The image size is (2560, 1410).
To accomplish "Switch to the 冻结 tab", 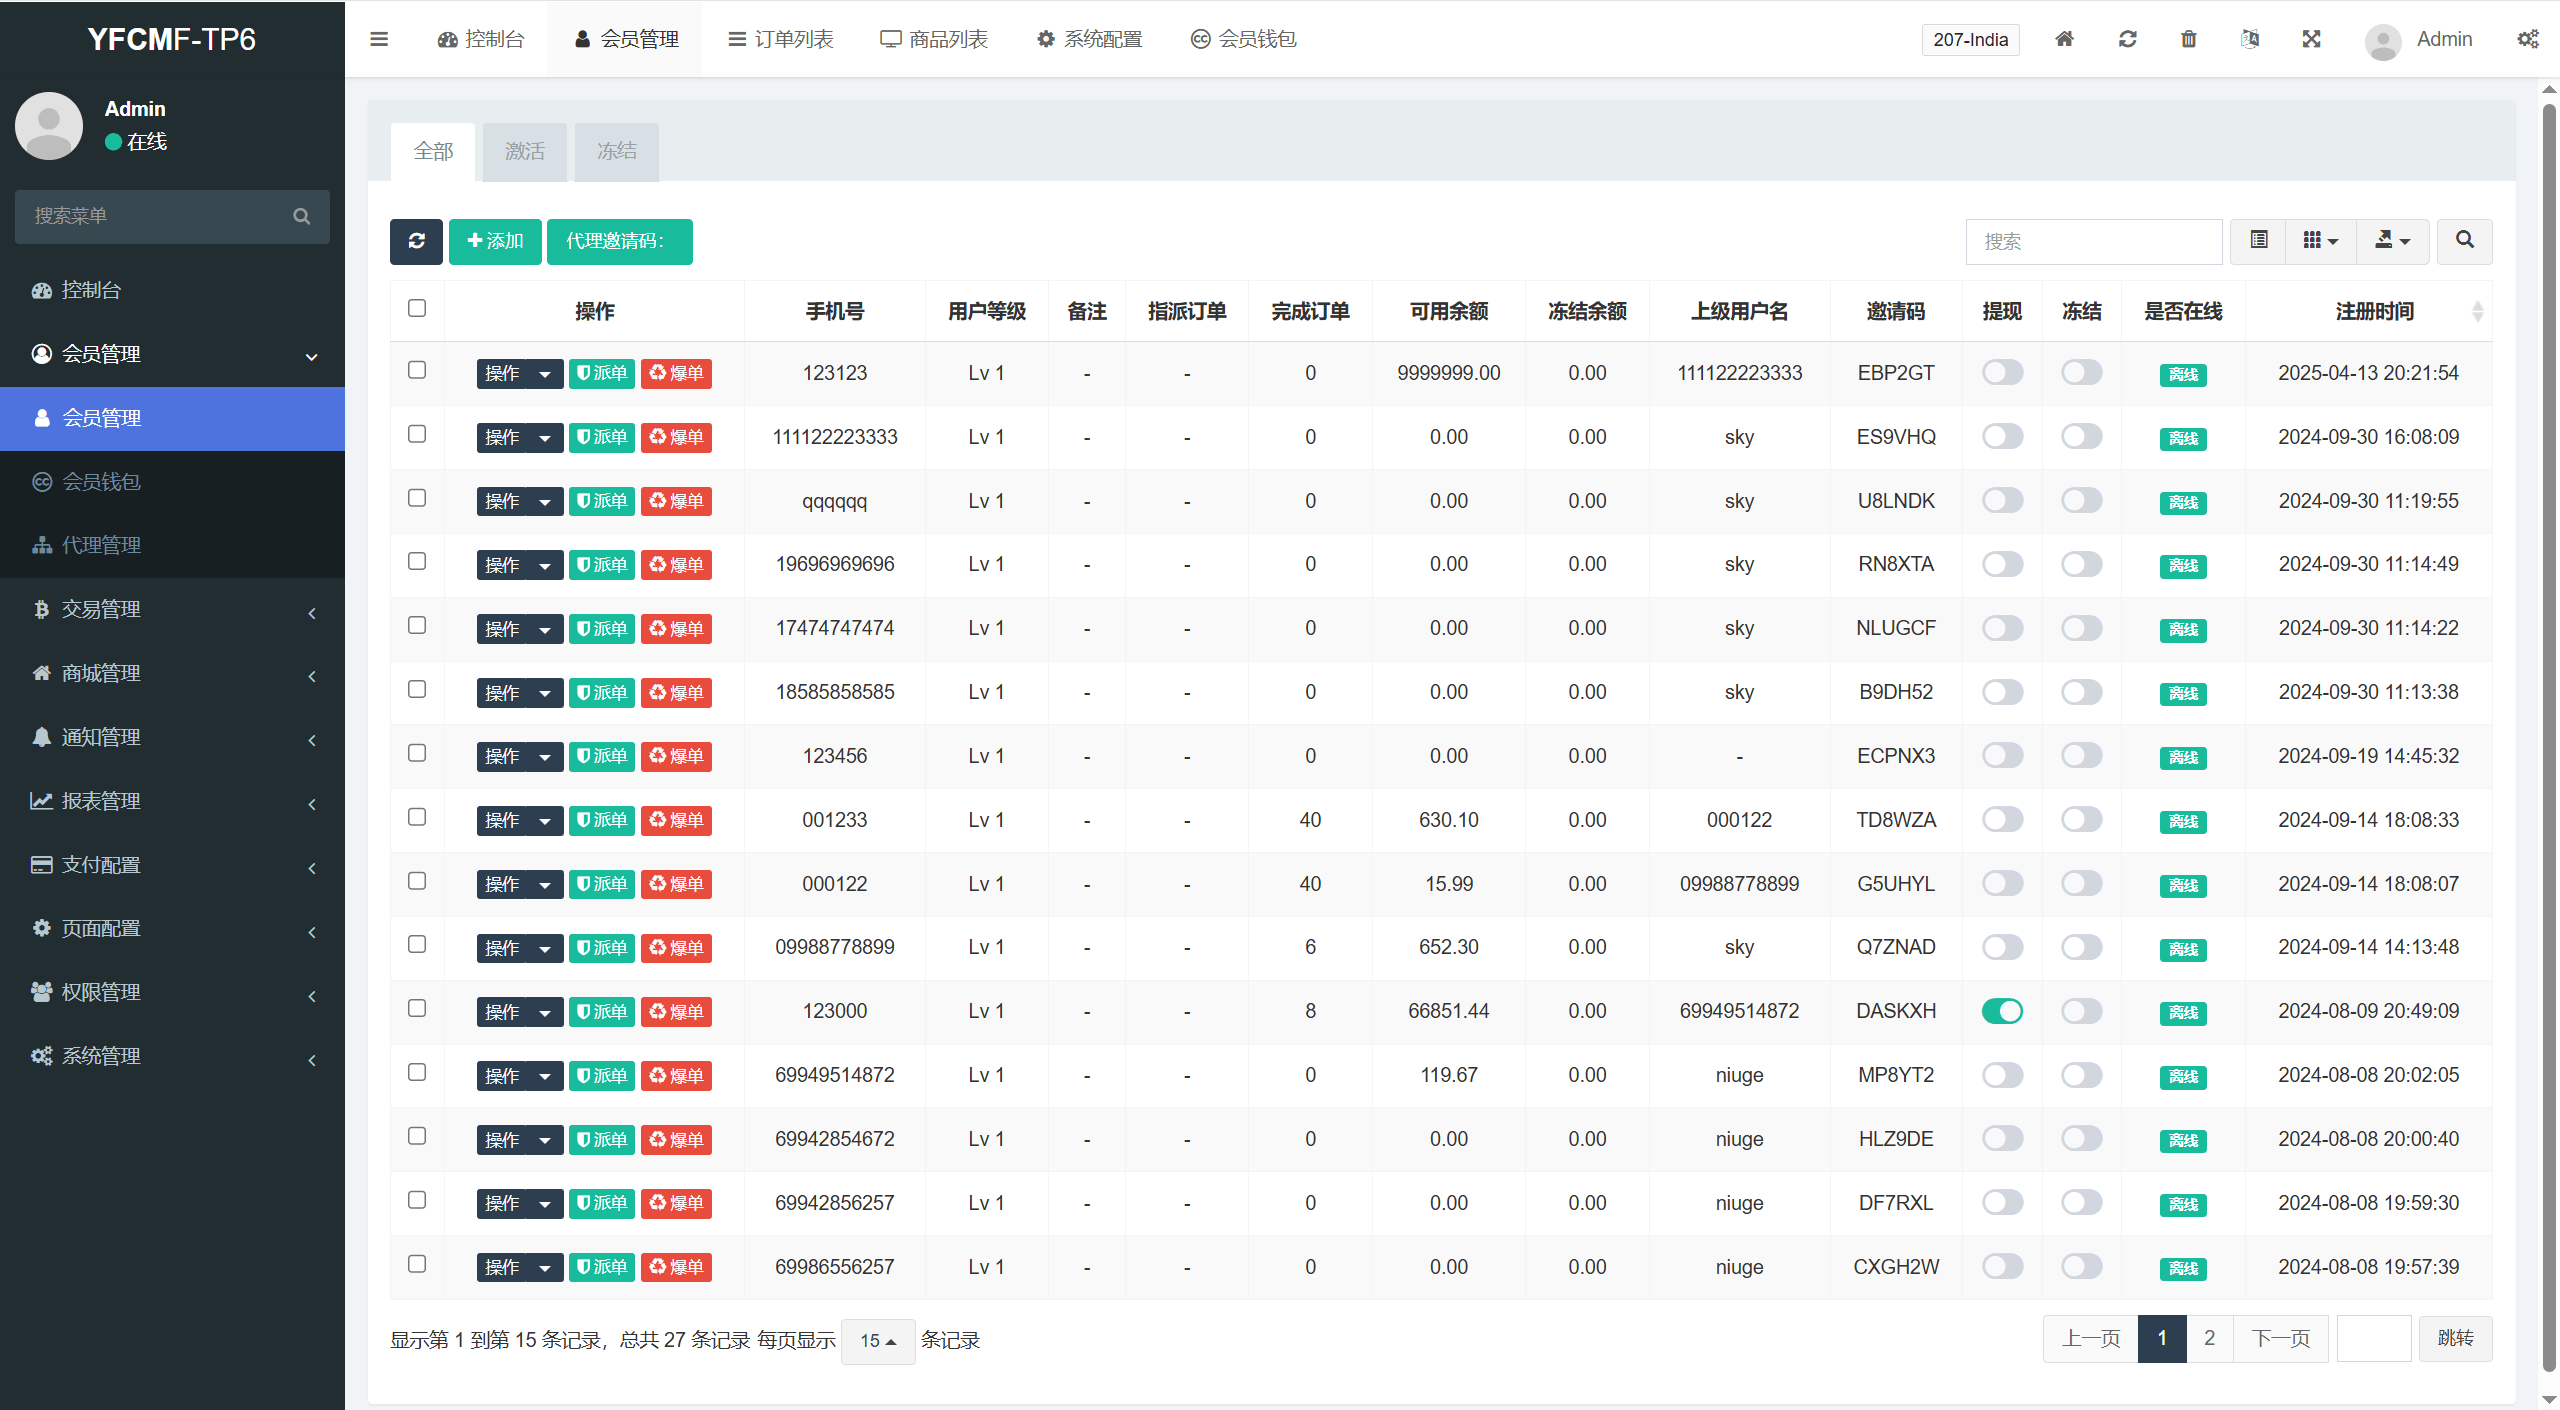I will point(616,151).
